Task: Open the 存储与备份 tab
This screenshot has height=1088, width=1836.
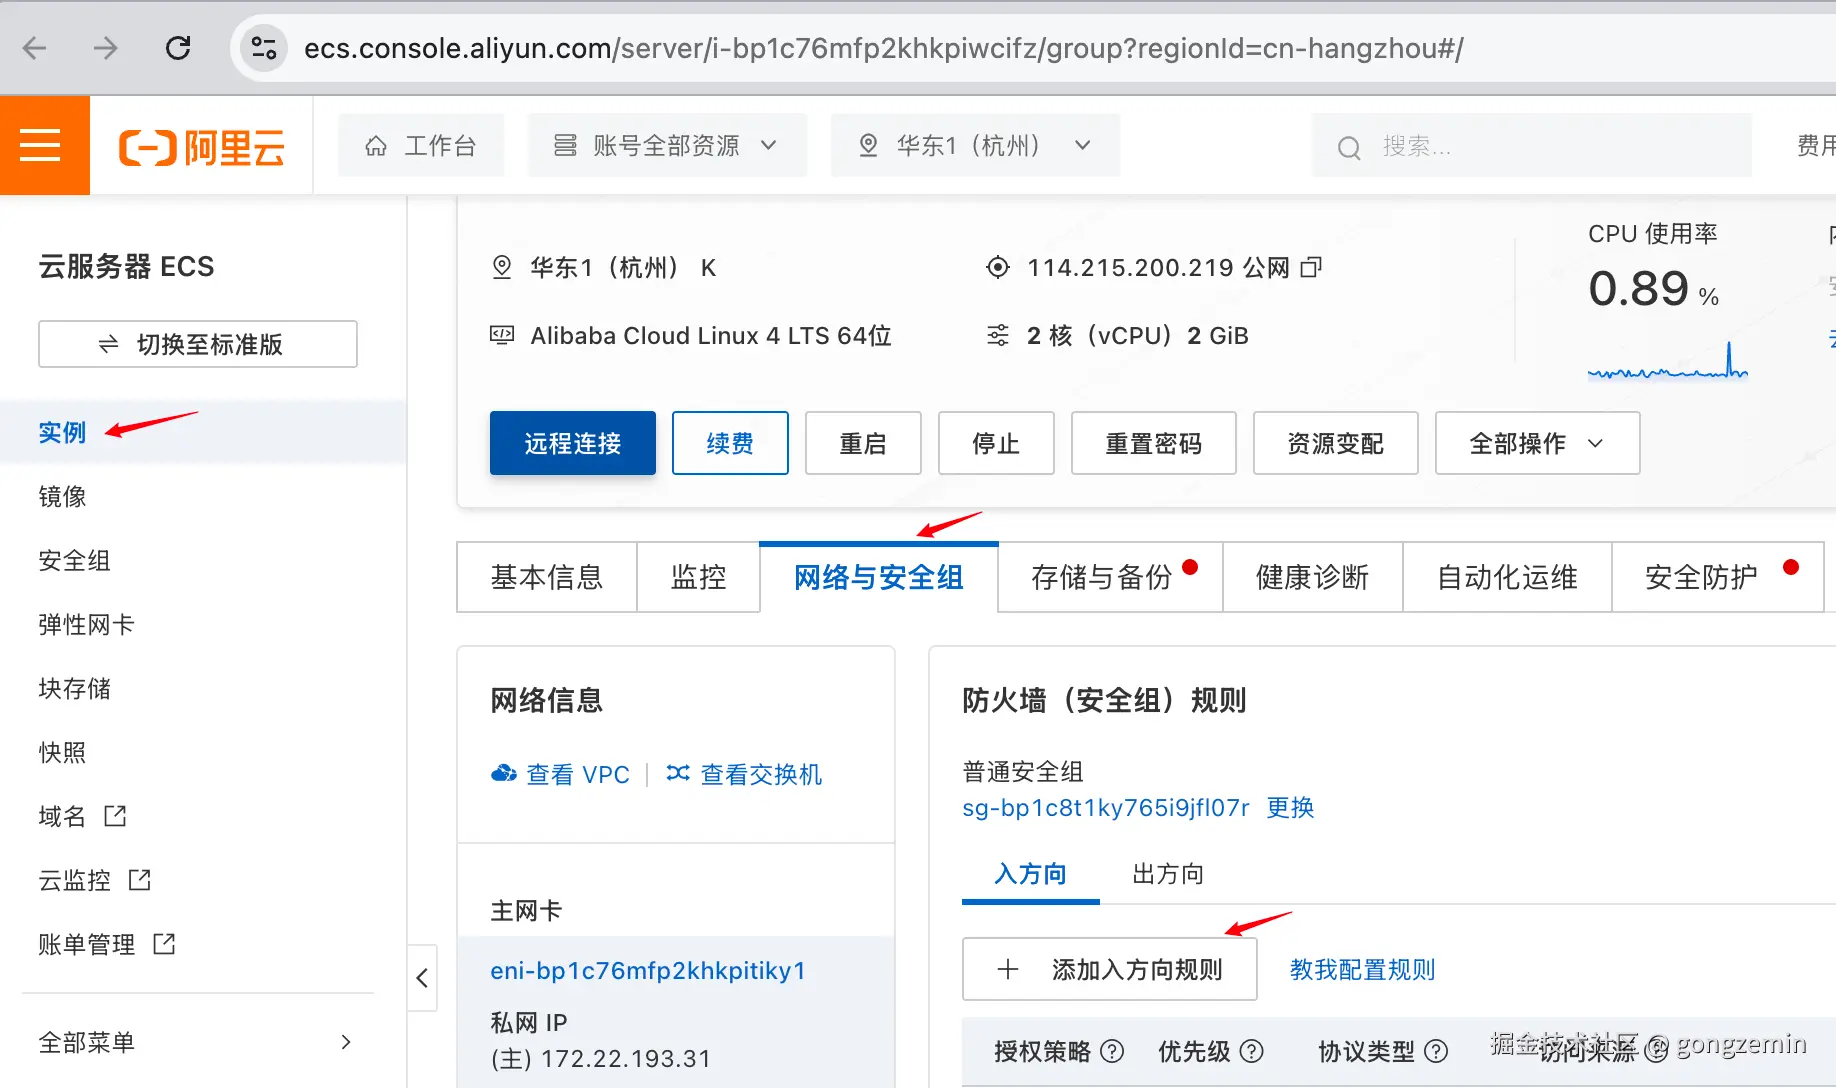Action: (1110, 577)
